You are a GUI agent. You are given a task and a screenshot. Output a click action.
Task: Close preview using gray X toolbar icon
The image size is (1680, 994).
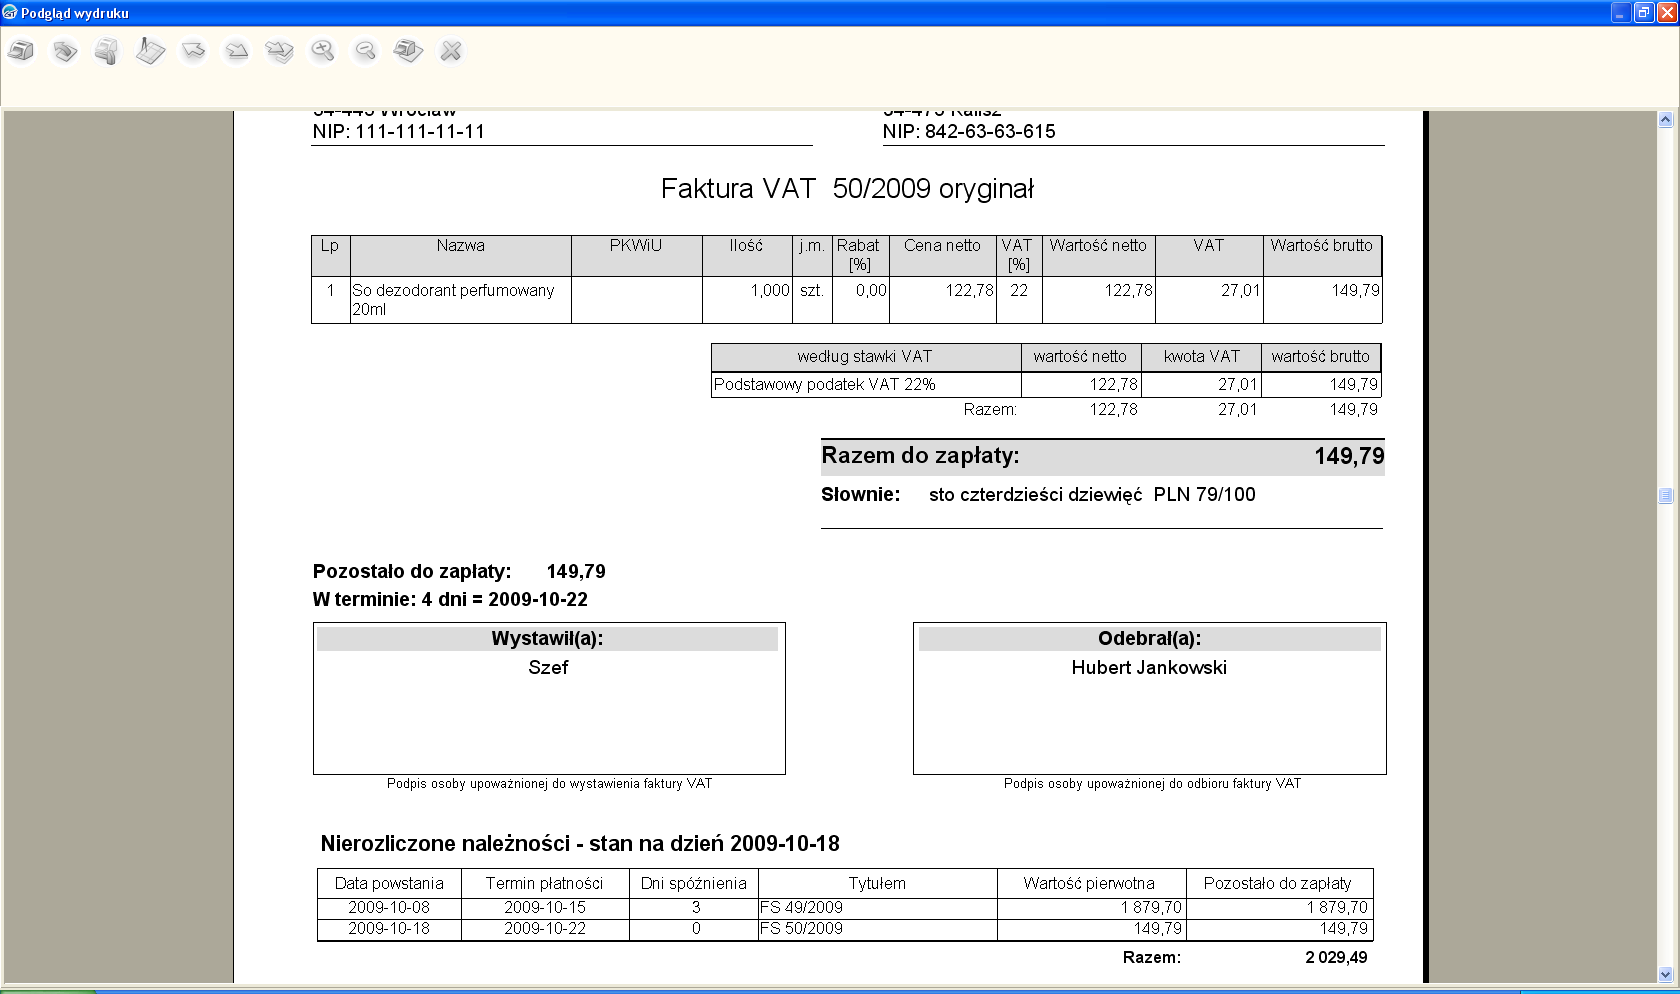pos(451,51)
